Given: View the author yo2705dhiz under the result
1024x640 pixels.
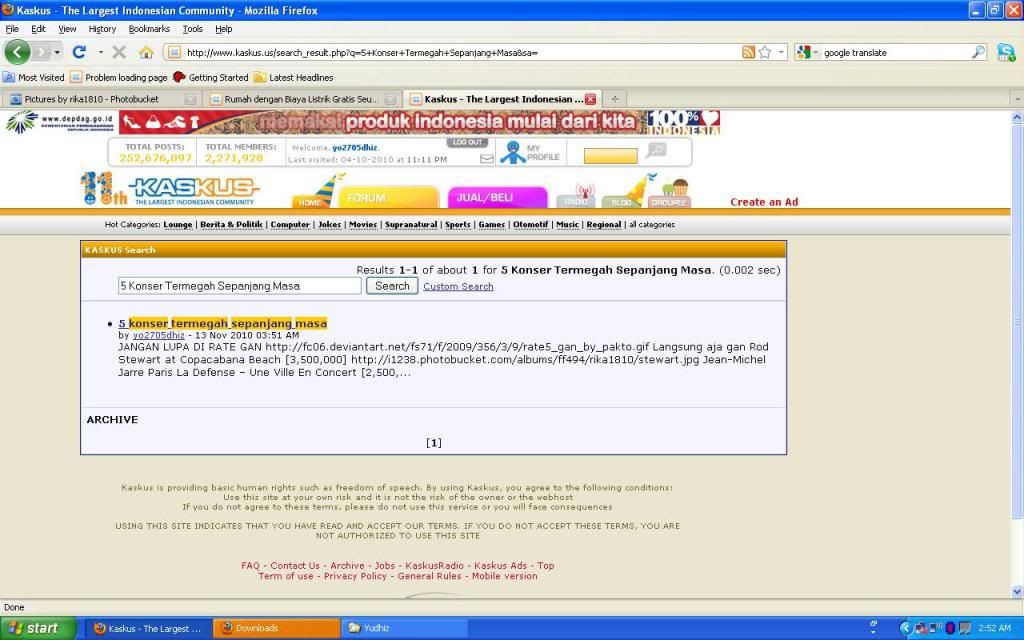Looking at the screenshot, I should point(159,335).
